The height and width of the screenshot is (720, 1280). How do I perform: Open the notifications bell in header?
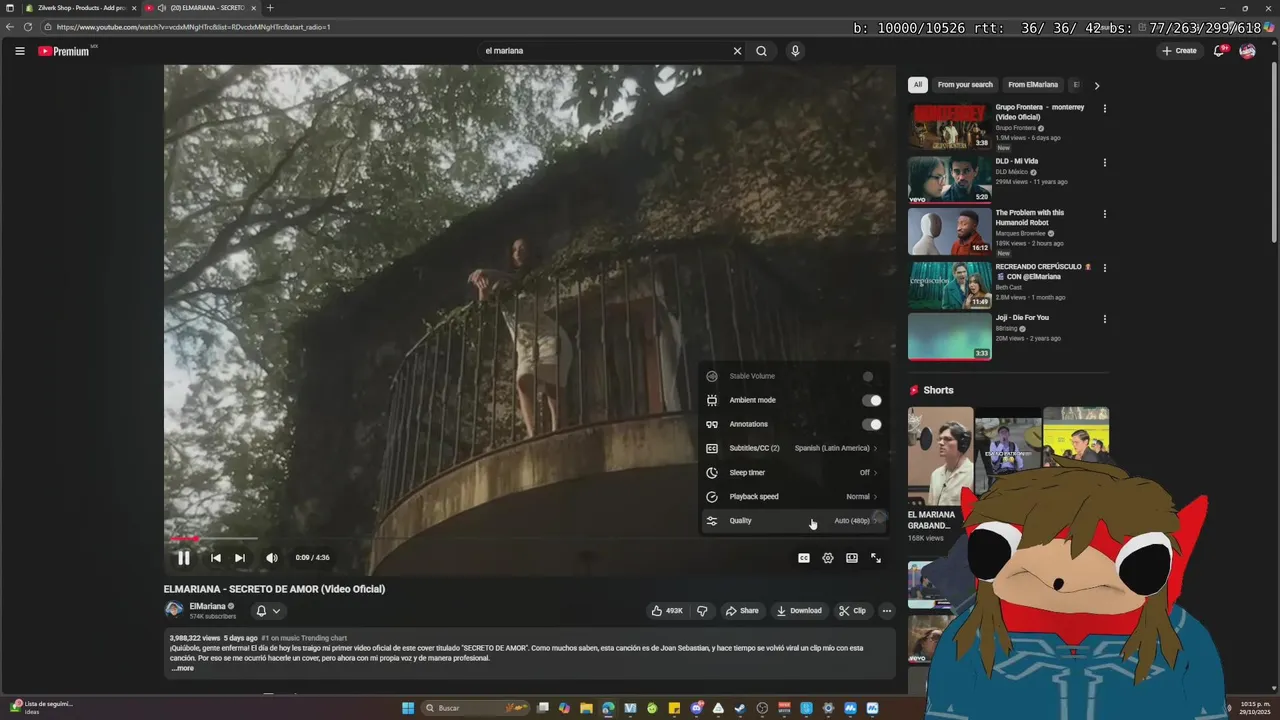1219,51
